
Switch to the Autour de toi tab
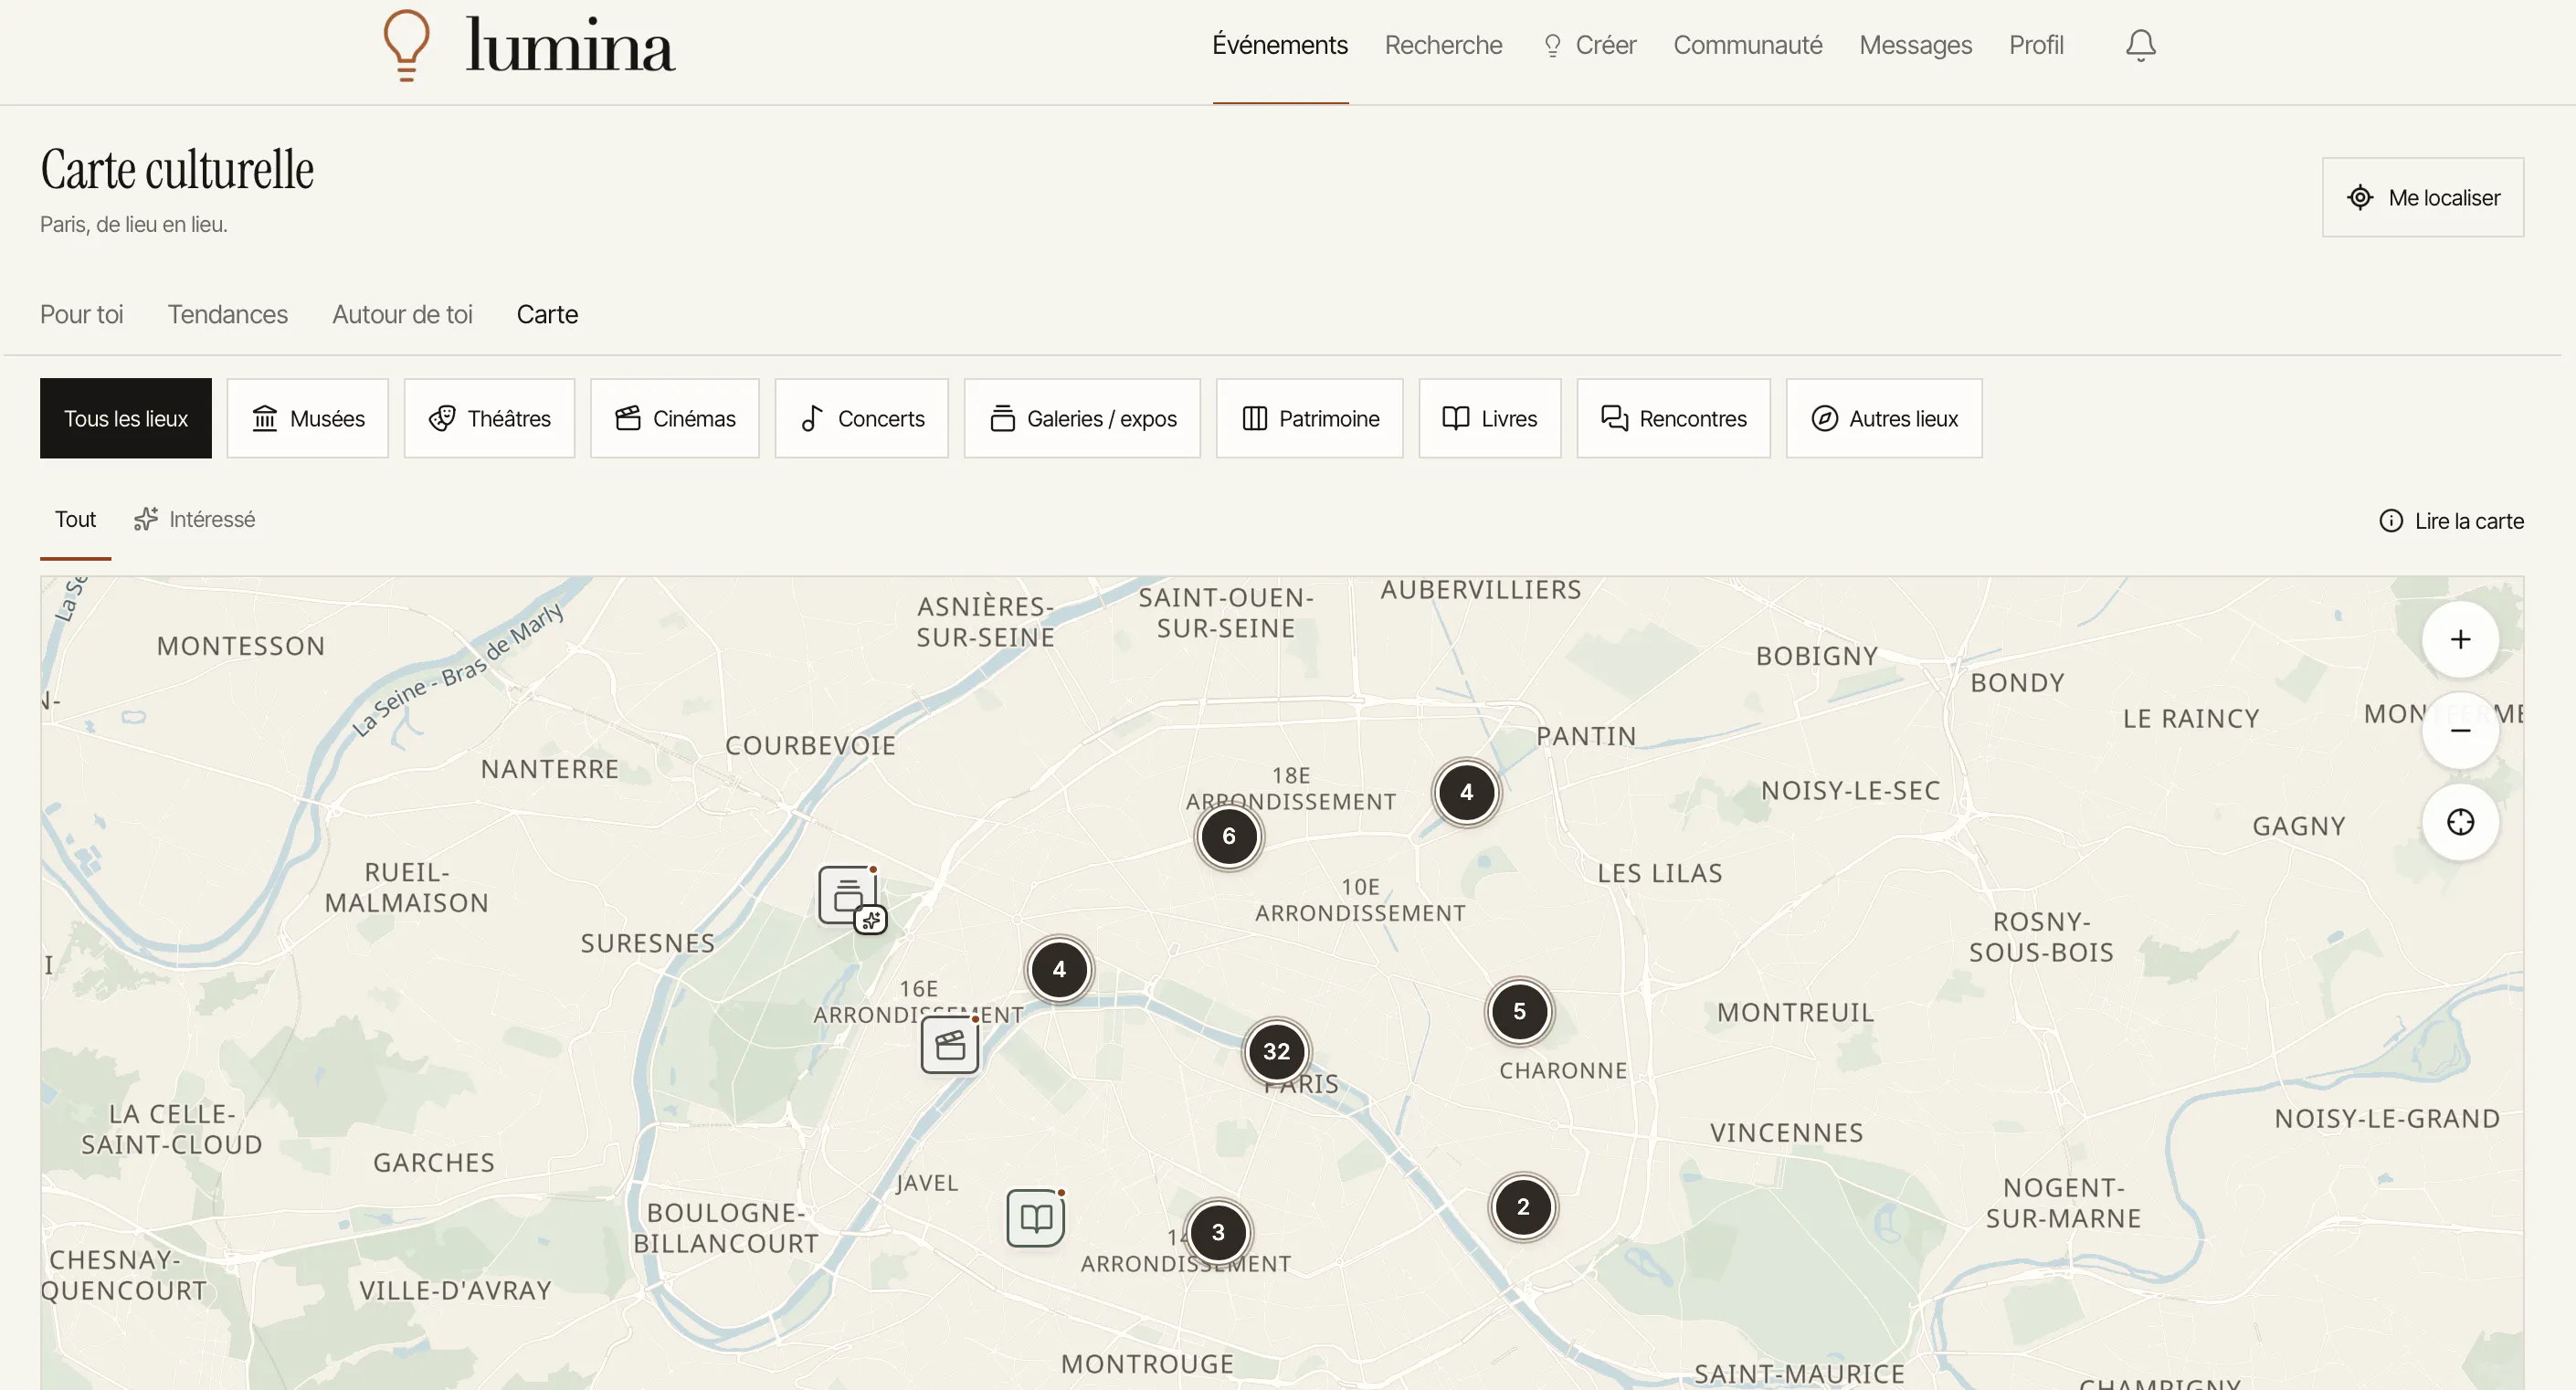point(402,314)
